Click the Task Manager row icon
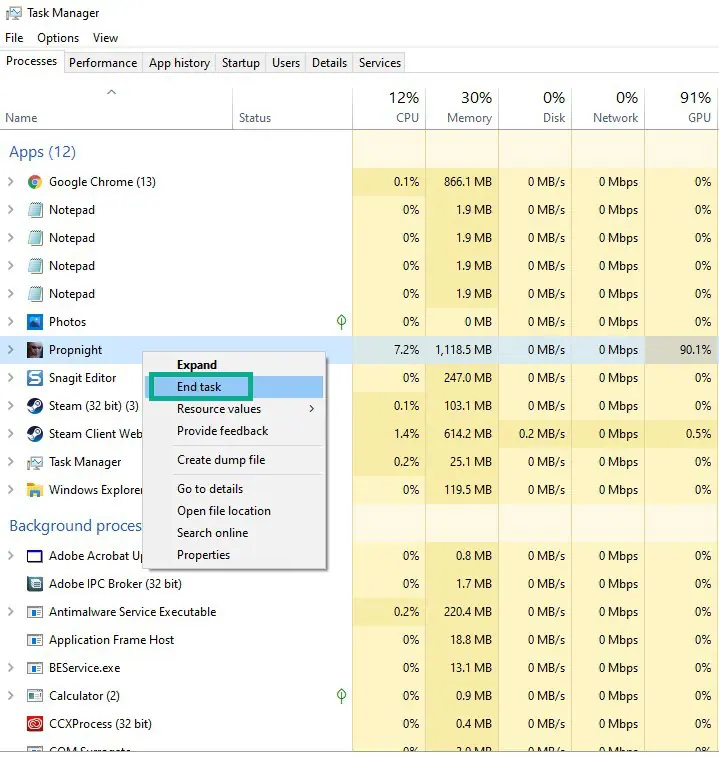This screenshot has width=719, height=757. pyautogui.click(x=34, y=463)
